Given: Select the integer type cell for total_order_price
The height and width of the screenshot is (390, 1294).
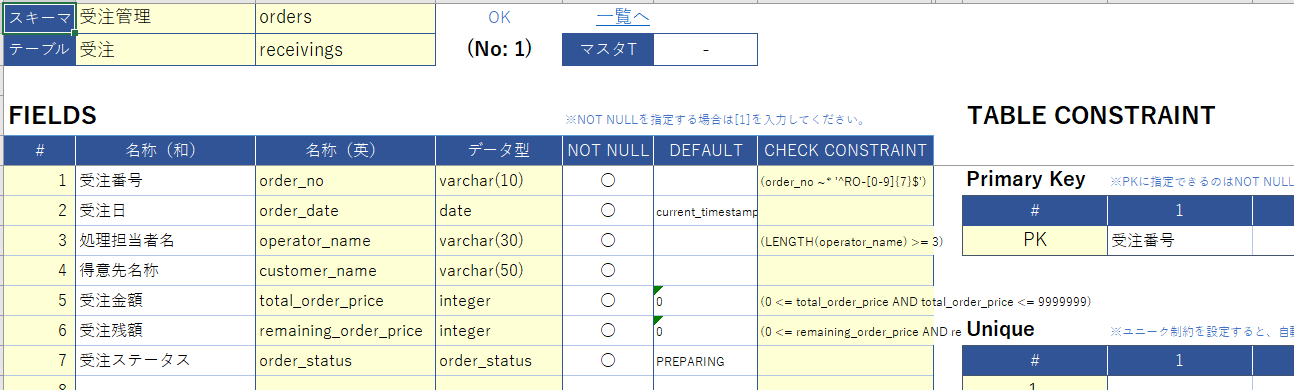Looking at the screenshot, I should (499, 301).
